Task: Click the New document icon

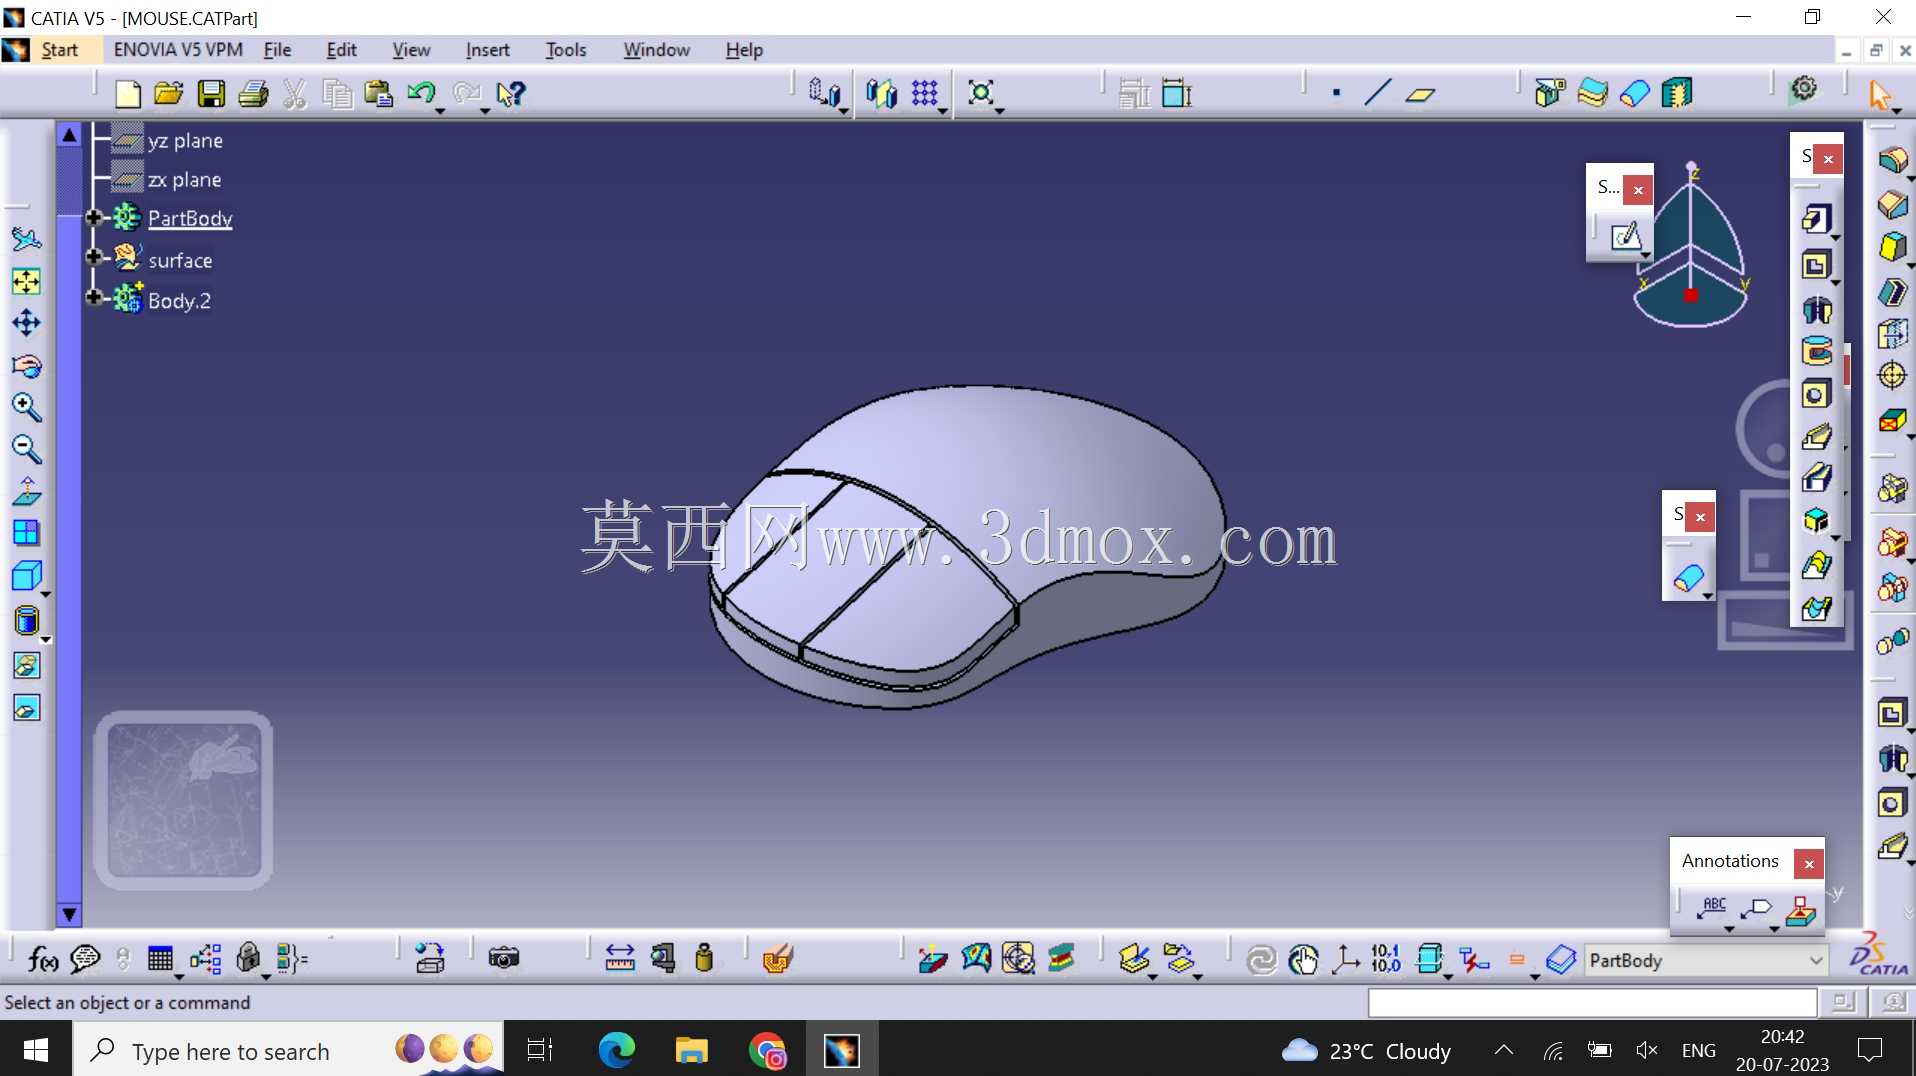Action: pyautogui.click(x=127, y=94)
